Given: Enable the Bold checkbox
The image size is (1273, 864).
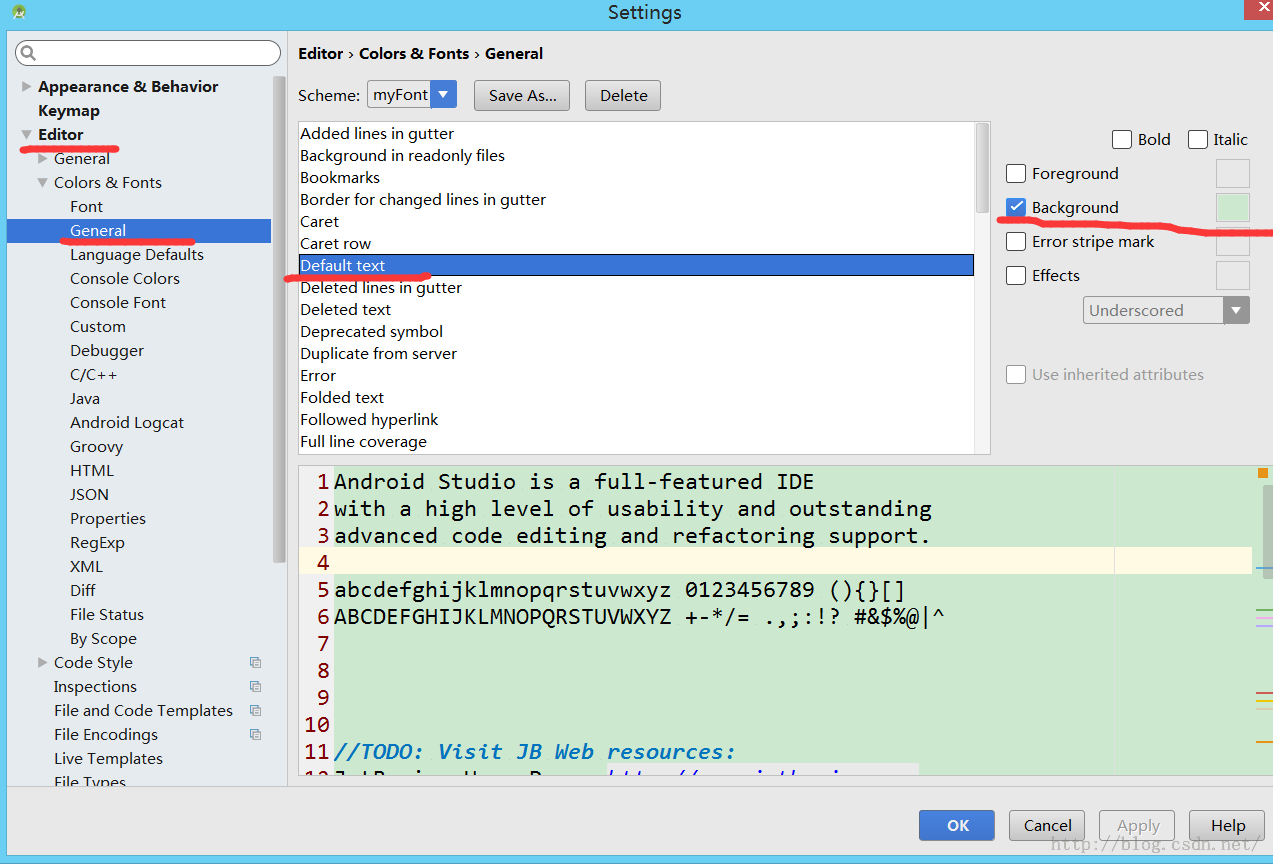Looking at the screenshot, I should 1122,139.
